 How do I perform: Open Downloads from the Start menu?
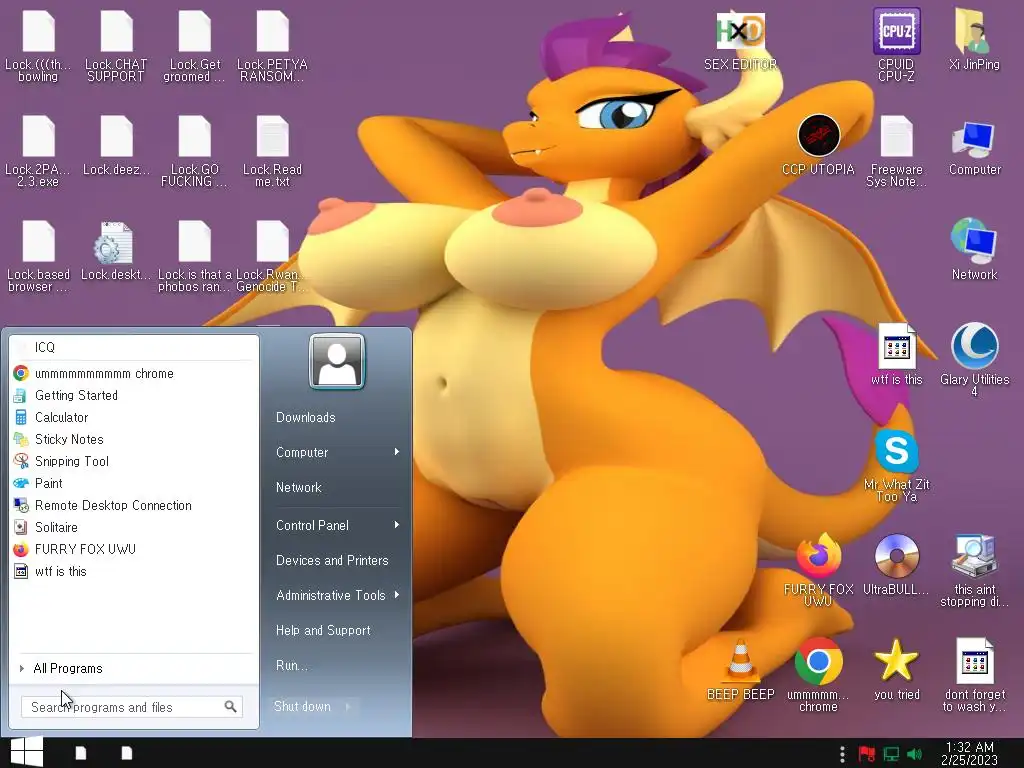click(x=306, y=417)
